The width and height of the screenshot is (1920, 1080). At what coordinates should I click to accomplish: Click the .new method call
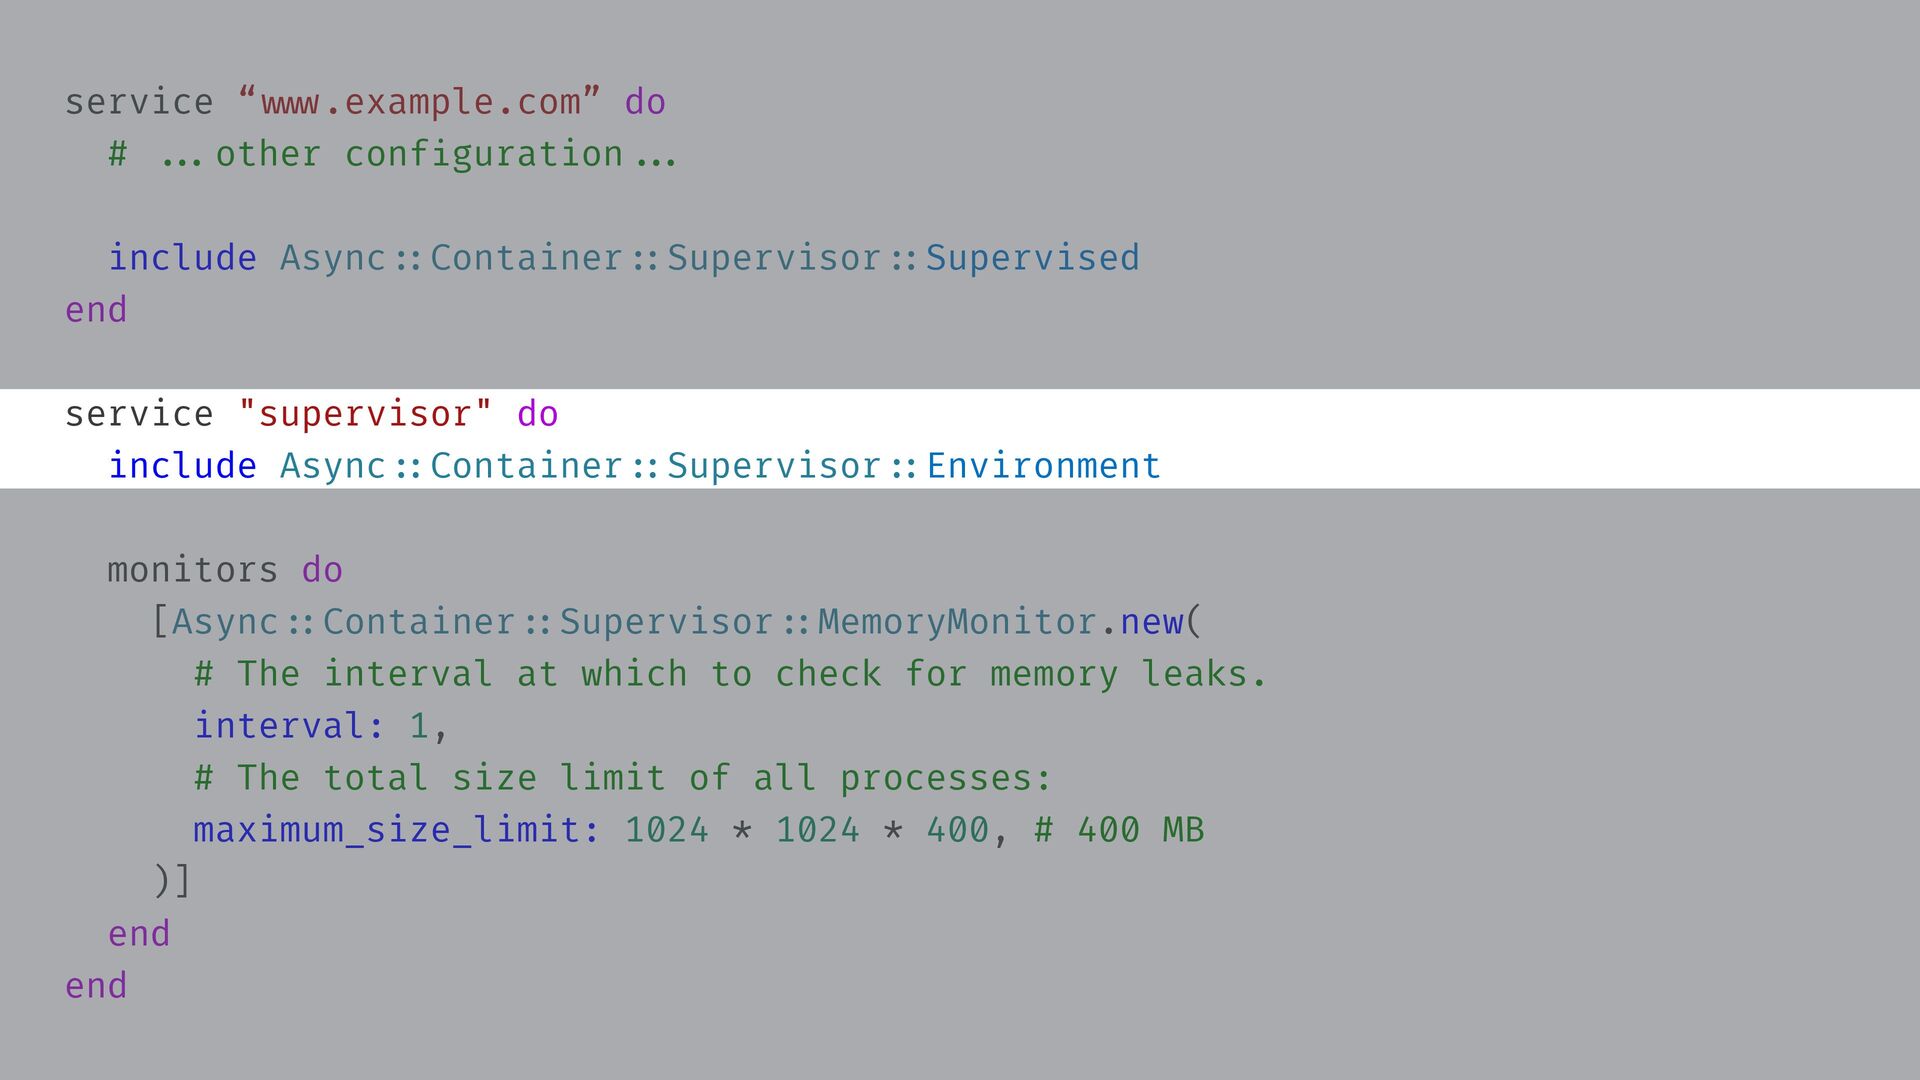click(x=1148, y=622)
